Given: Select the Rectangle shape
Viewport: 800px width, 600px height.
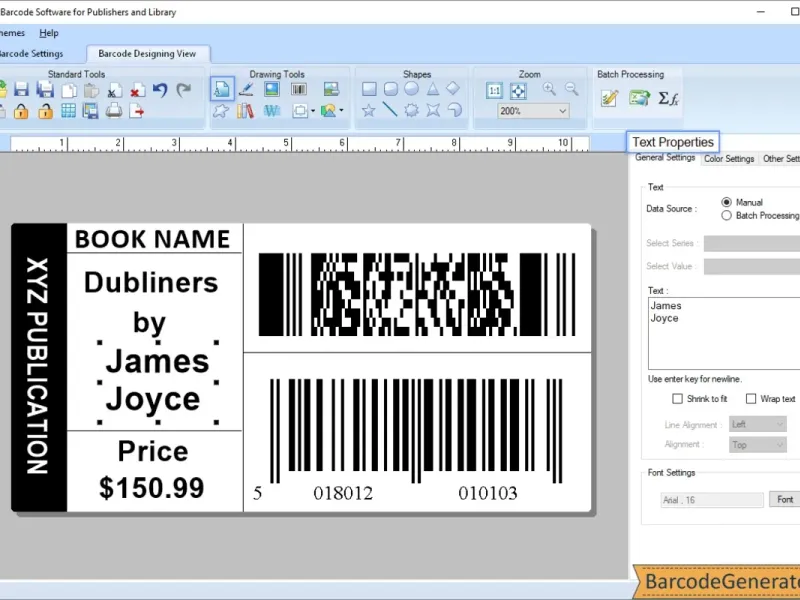Looking at the screenshot, I should point(369,89).
